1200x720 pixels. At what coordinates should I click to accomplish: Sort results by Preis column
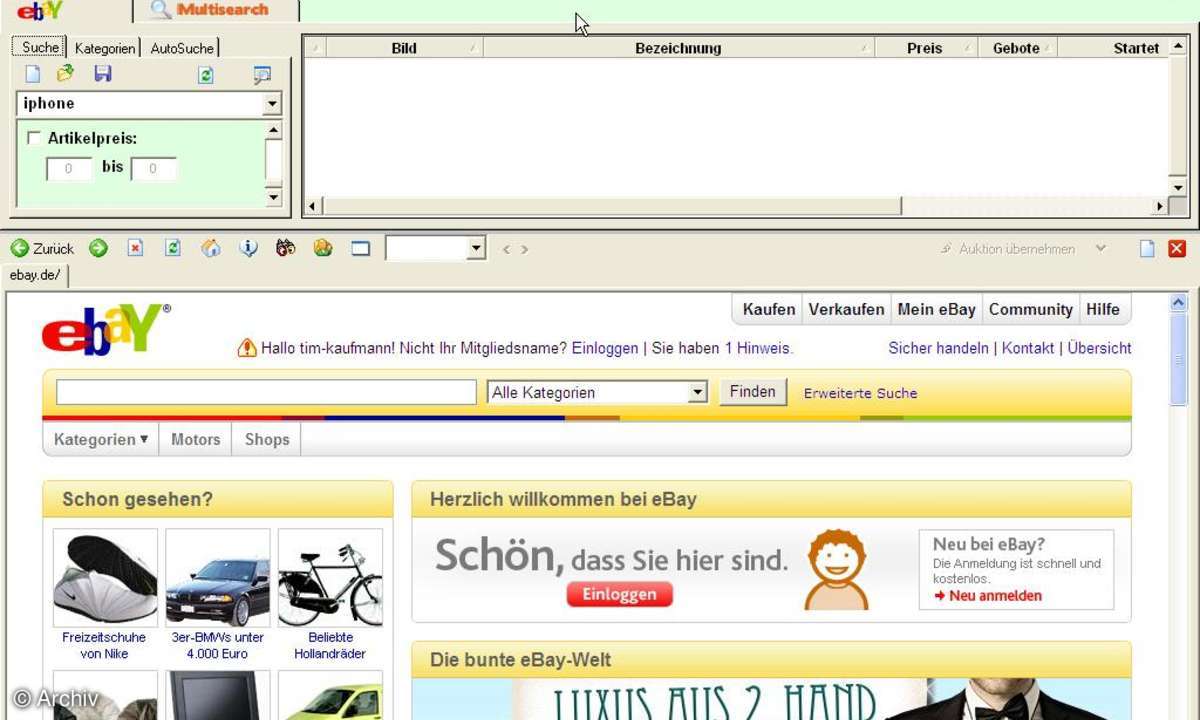click(x=925, y=48)
